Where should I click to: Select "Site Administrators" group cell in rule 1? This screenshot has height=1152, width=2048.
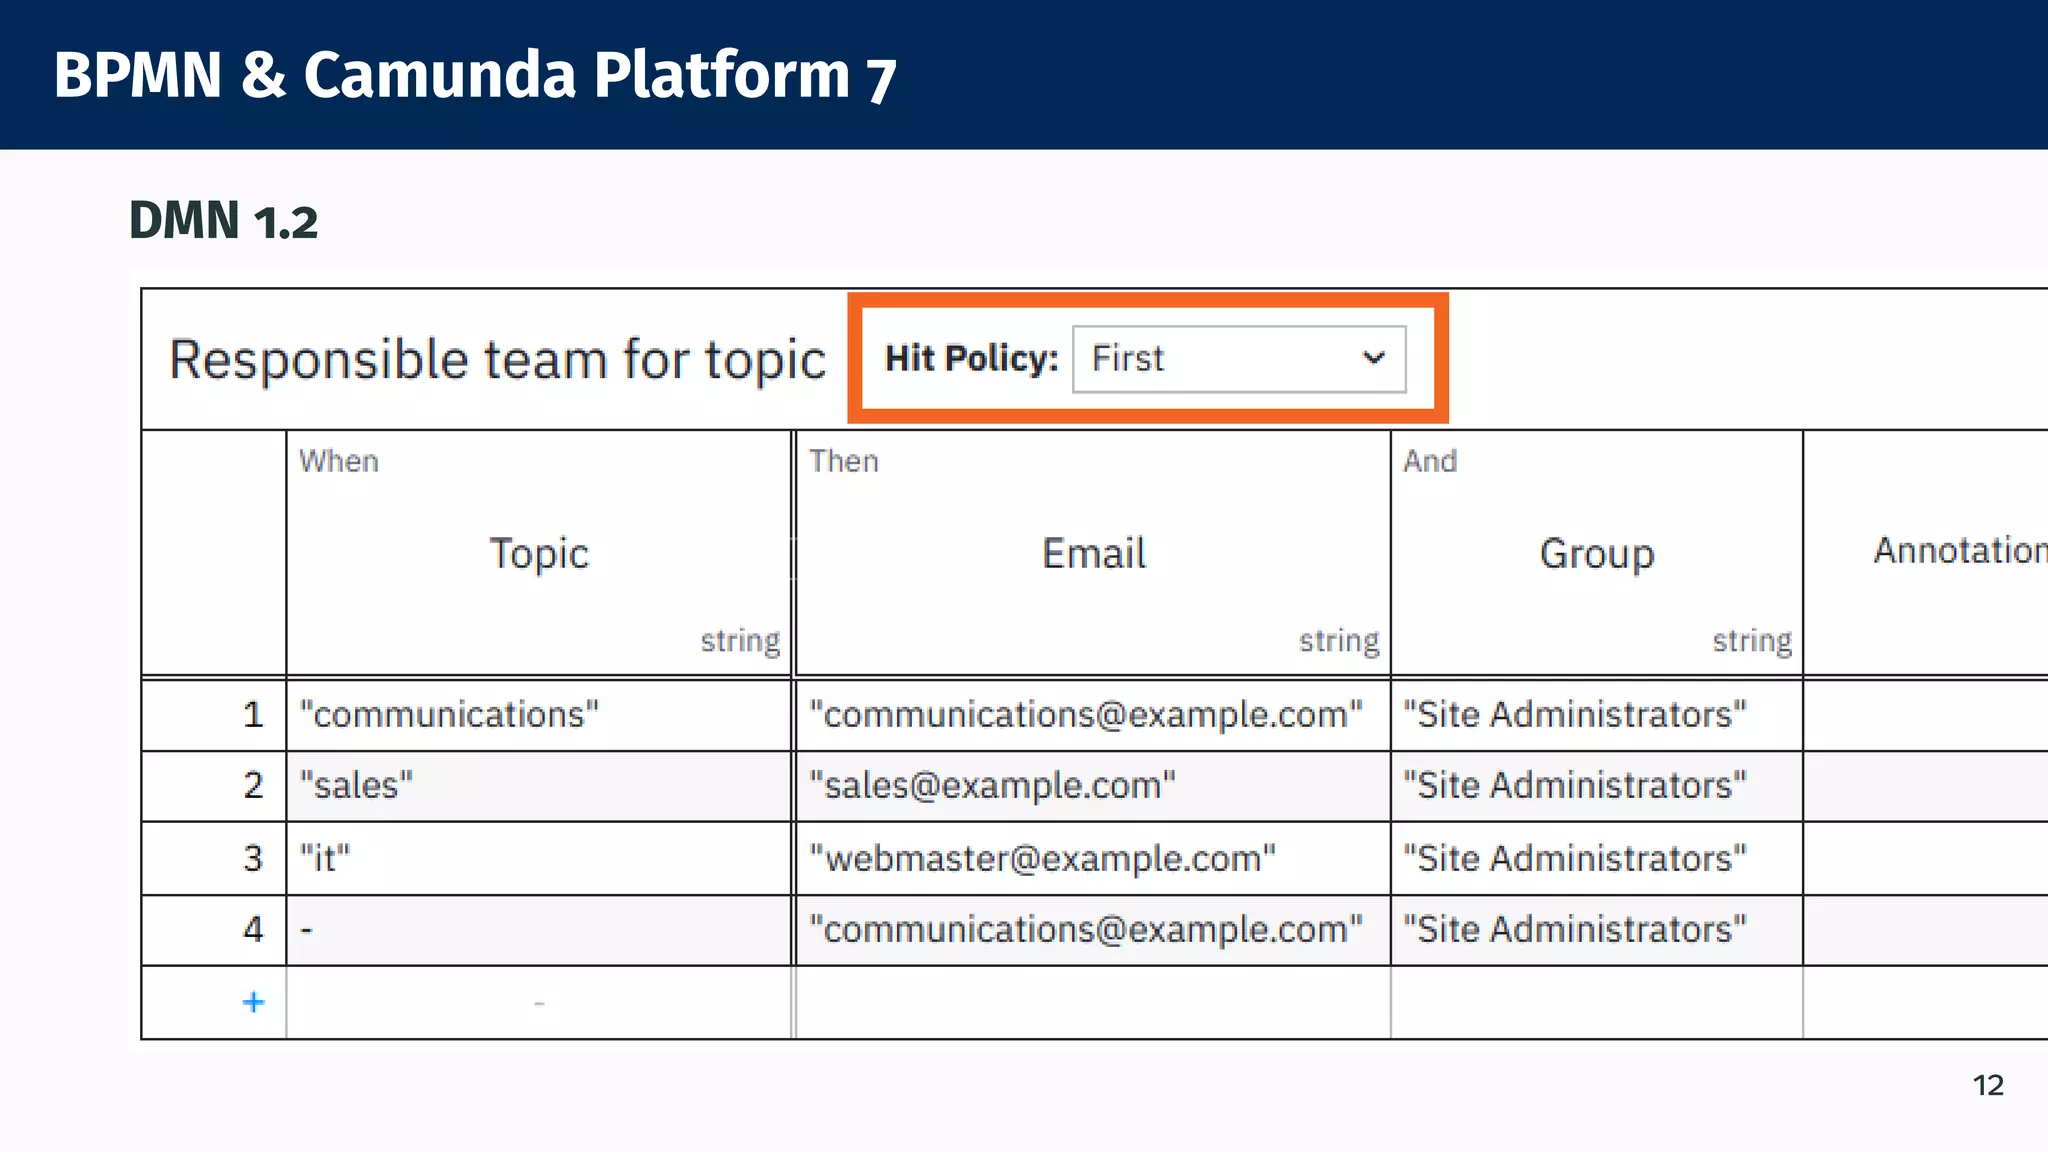[1597, 715]
